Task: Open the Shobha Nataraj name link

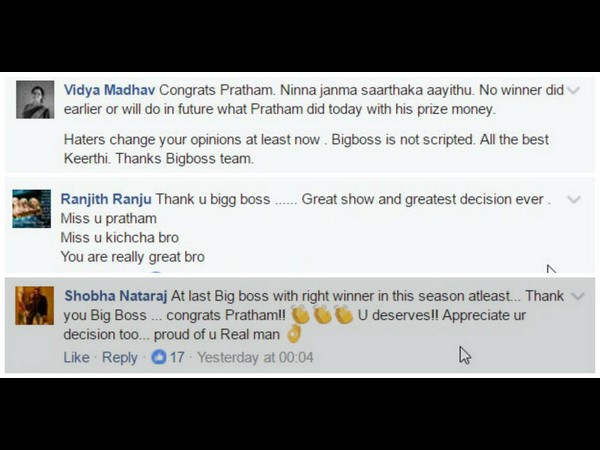Action: pos(116,296)
